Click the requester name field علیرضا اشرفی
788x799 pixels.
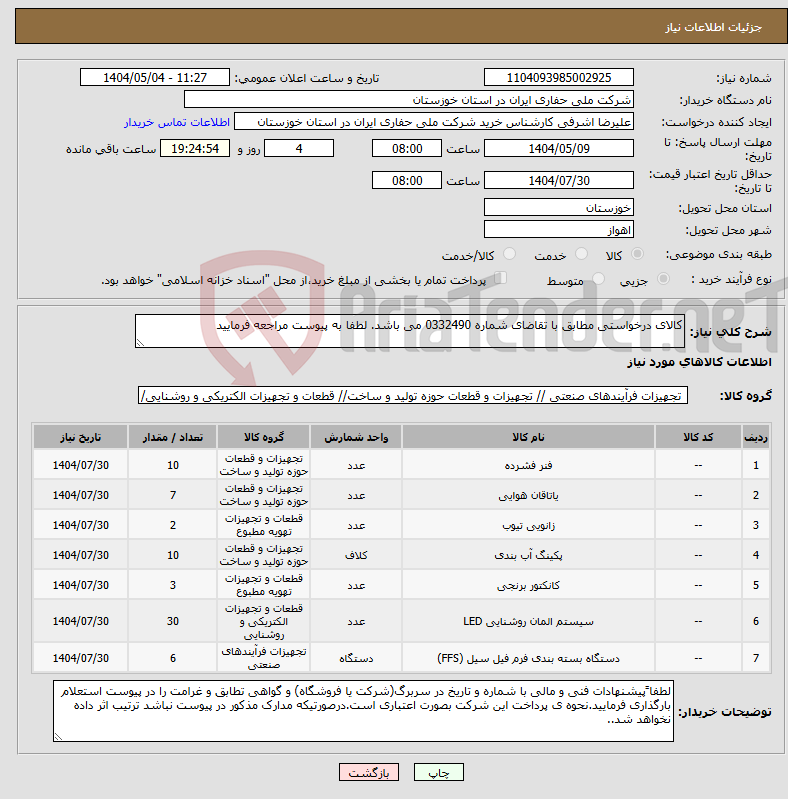pos(434,122)
